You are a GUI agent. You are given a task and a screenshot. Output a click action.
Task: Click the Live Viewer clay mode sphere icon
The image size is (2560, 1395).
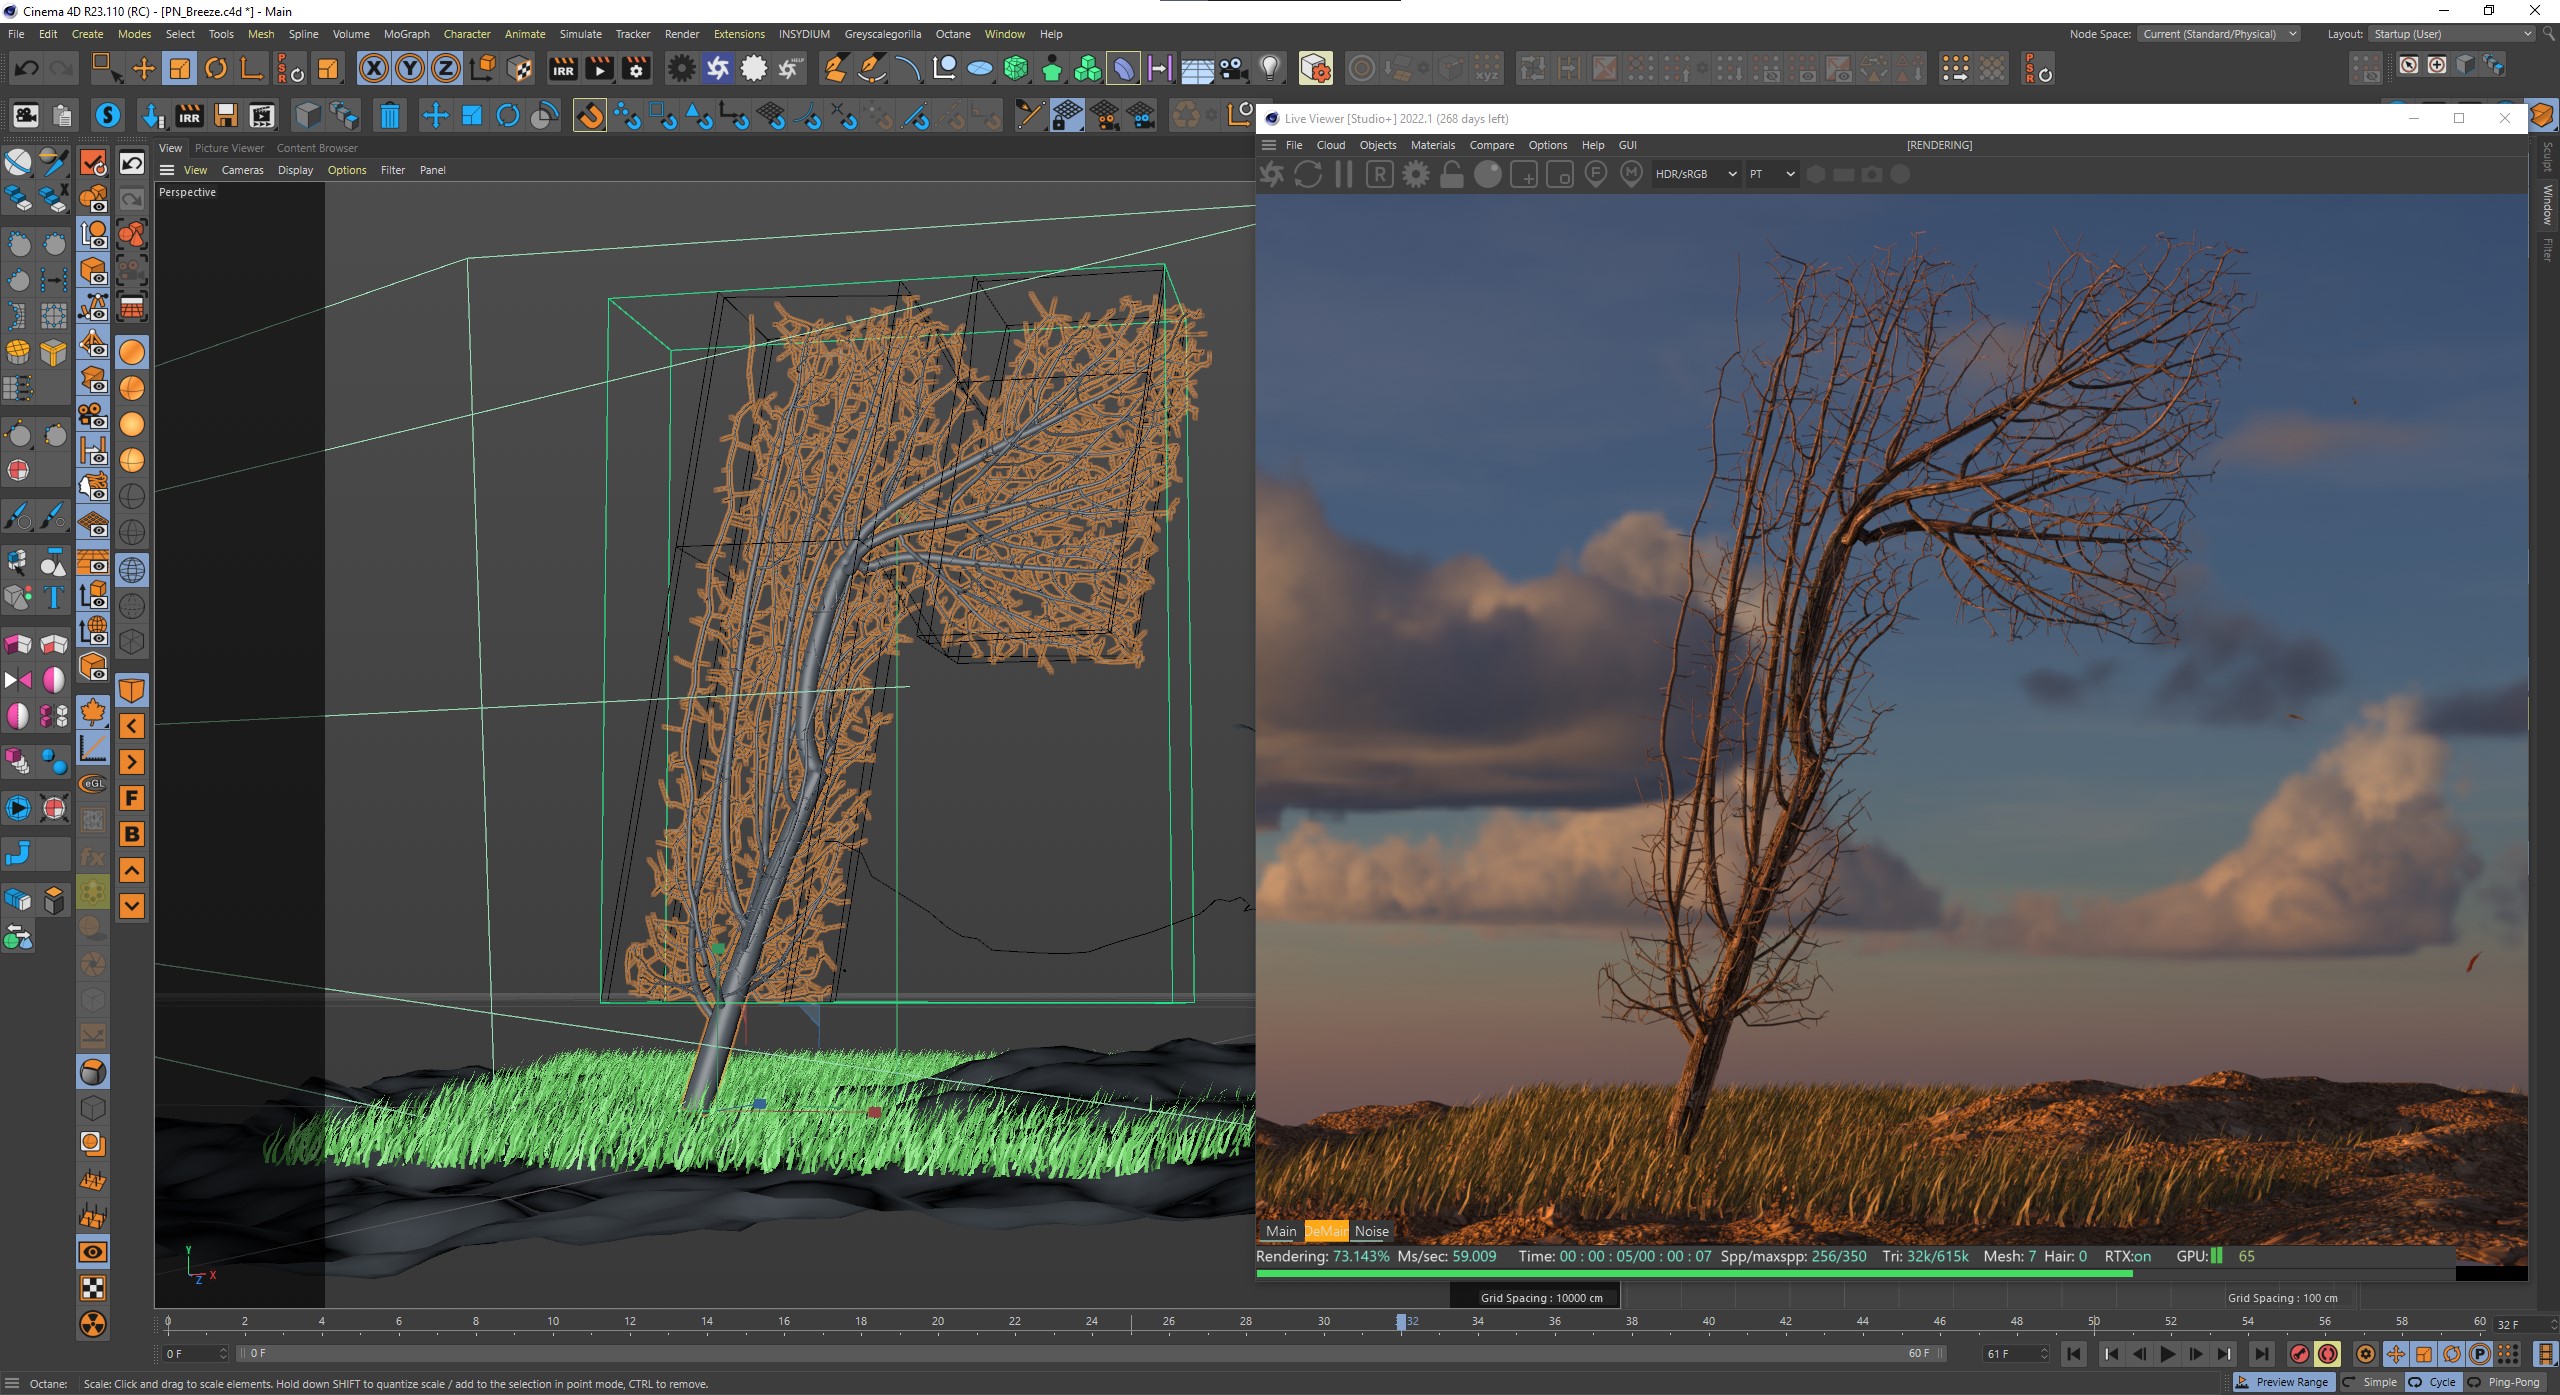pos(1488,175)
